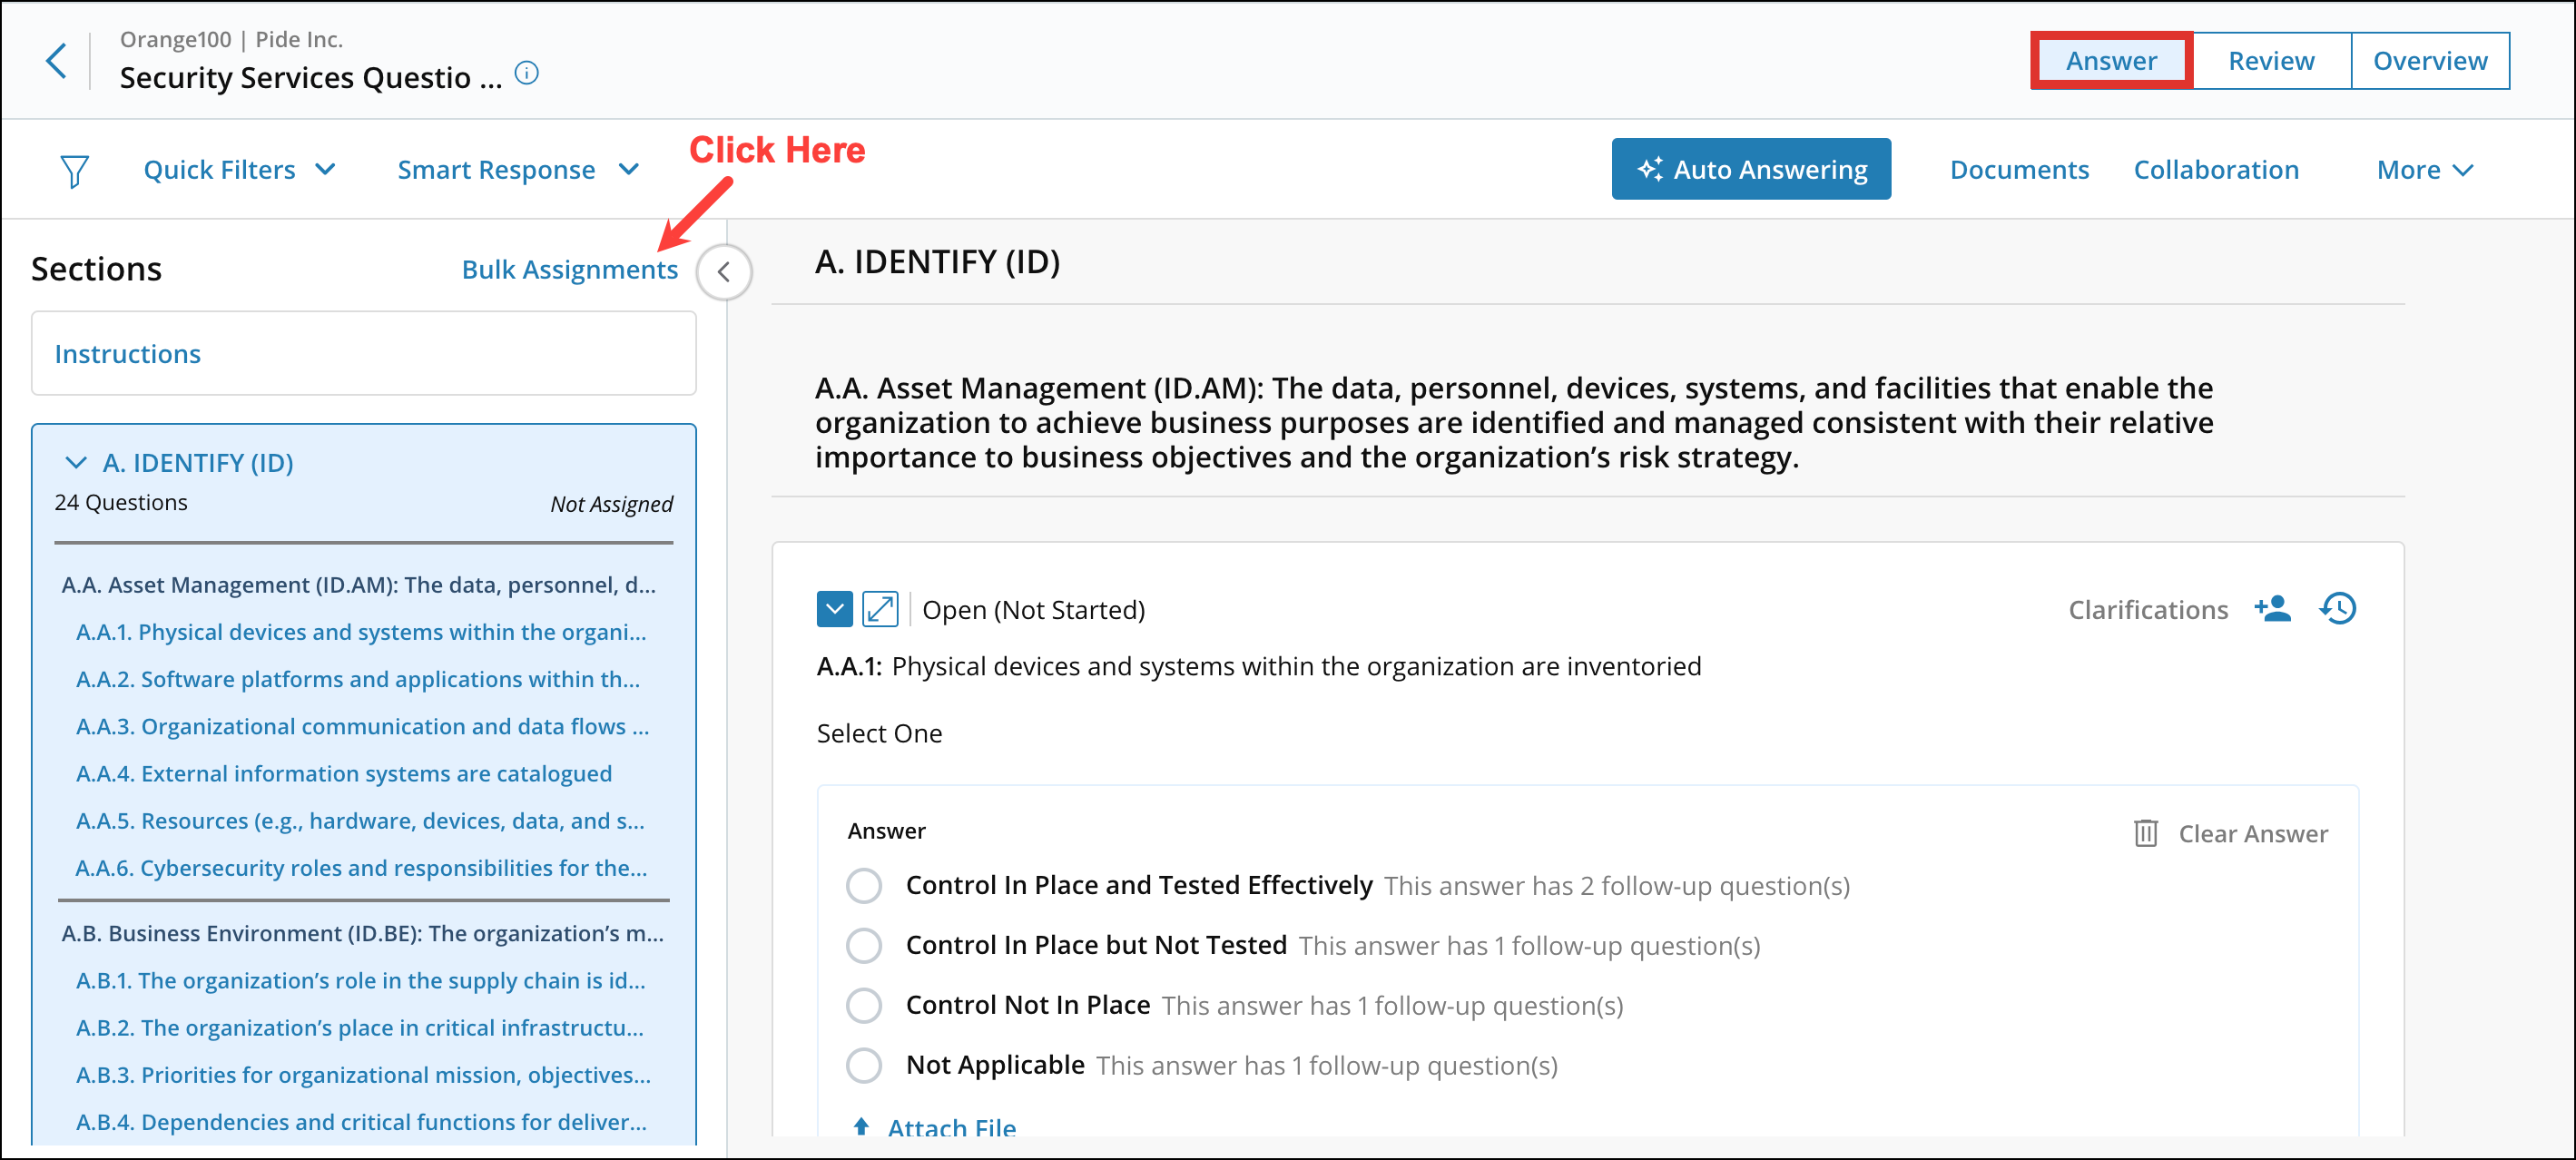Image resolution: width=2576 pixels, height=1160 pixels.
Task: Click 'Not Assigned' status text
Action: click(x=611, y=504)
